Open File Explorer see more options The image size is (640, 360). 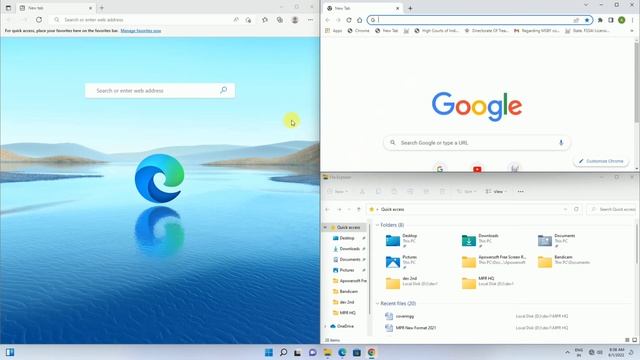520,191
